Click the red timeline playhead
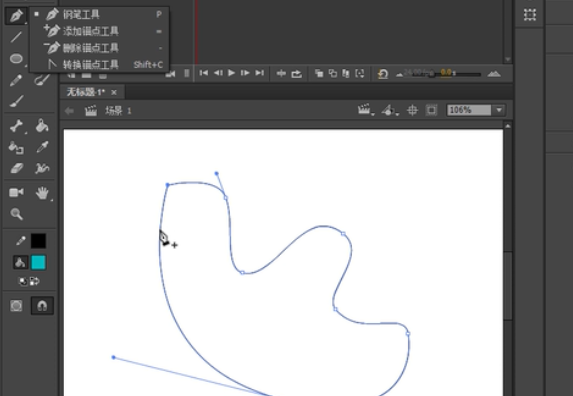Viewport: 573px width, 396px height. tap(197, 32)
